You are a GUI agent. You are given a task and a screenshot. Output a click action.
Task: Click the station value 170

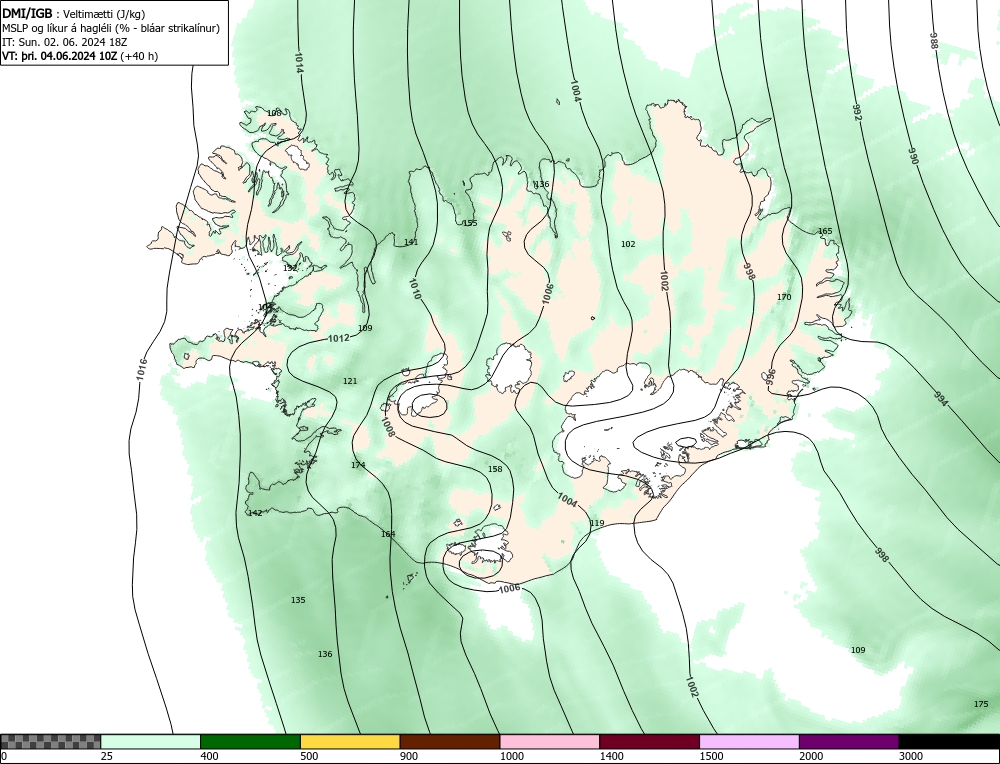pyautogui.click(x=784, y=297)
